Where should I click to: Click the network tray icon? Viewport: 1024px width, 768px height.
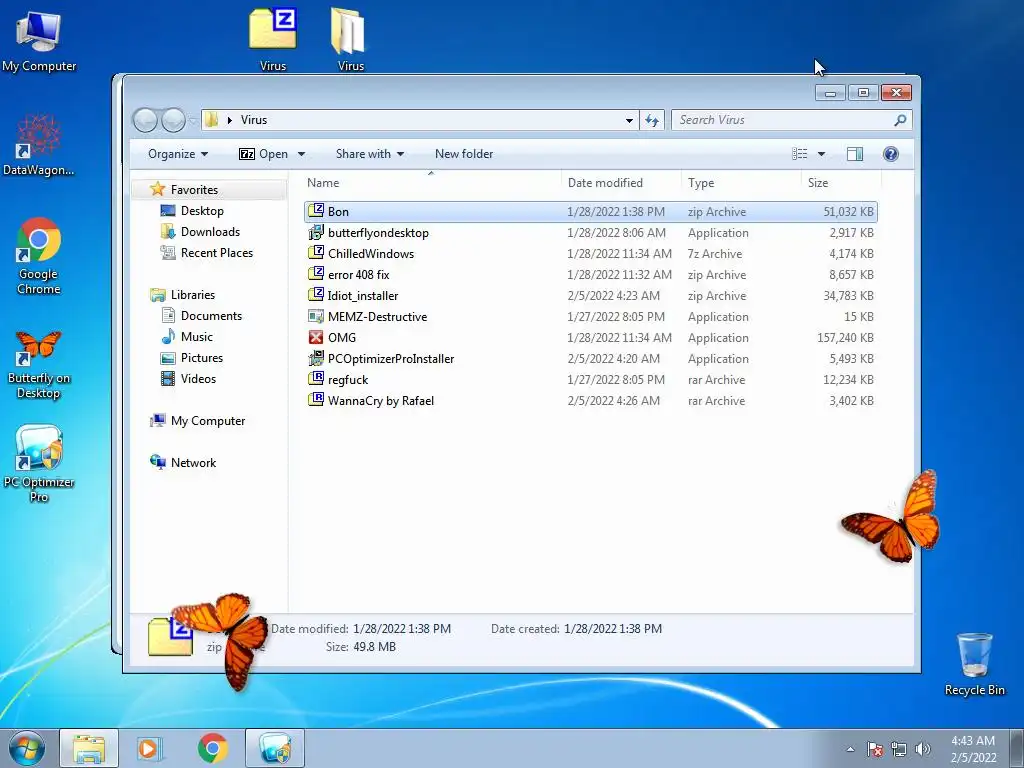[899, 749]
